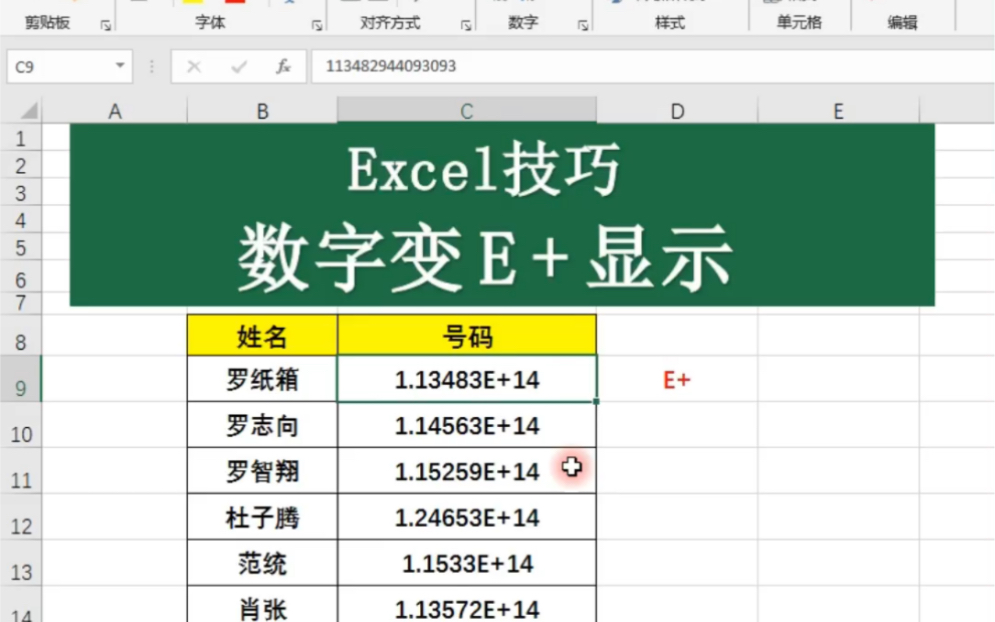Click the cell 杜子腾
Viewport: 995px width, 622px height.
point(262,517)
